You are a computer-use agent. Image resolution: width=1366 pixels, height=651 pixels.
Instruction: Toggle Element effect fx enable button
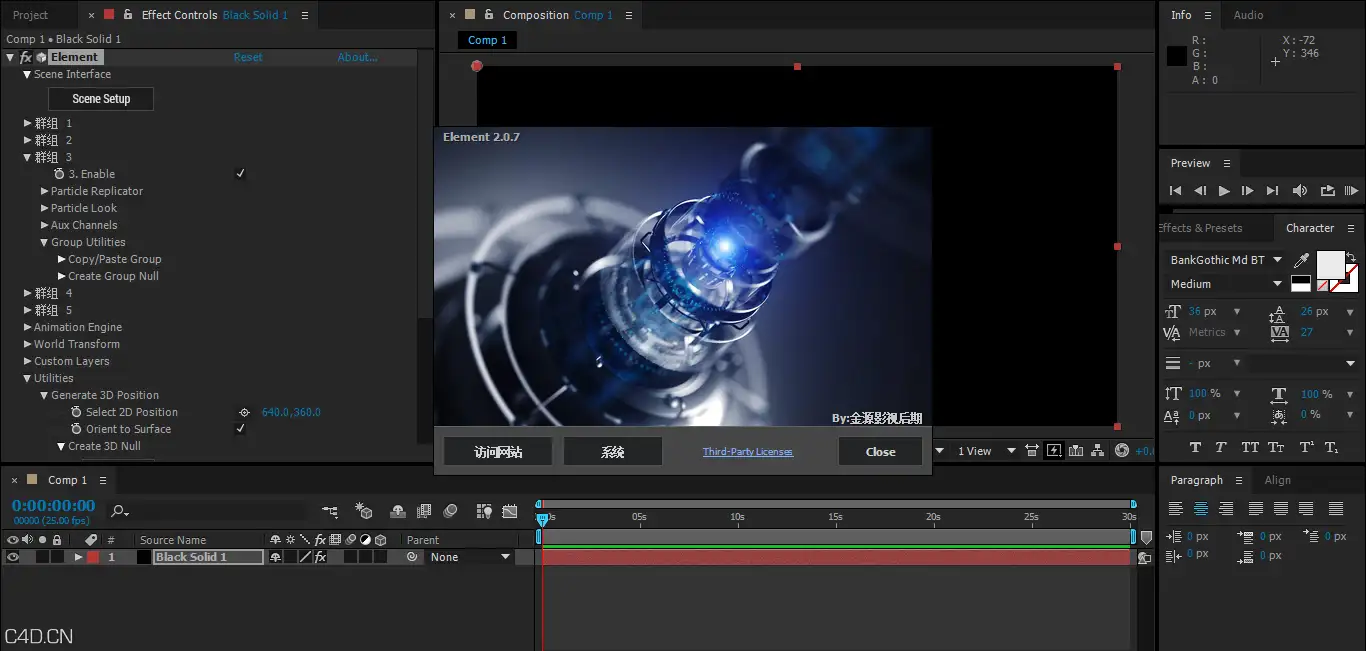[26, 57]
